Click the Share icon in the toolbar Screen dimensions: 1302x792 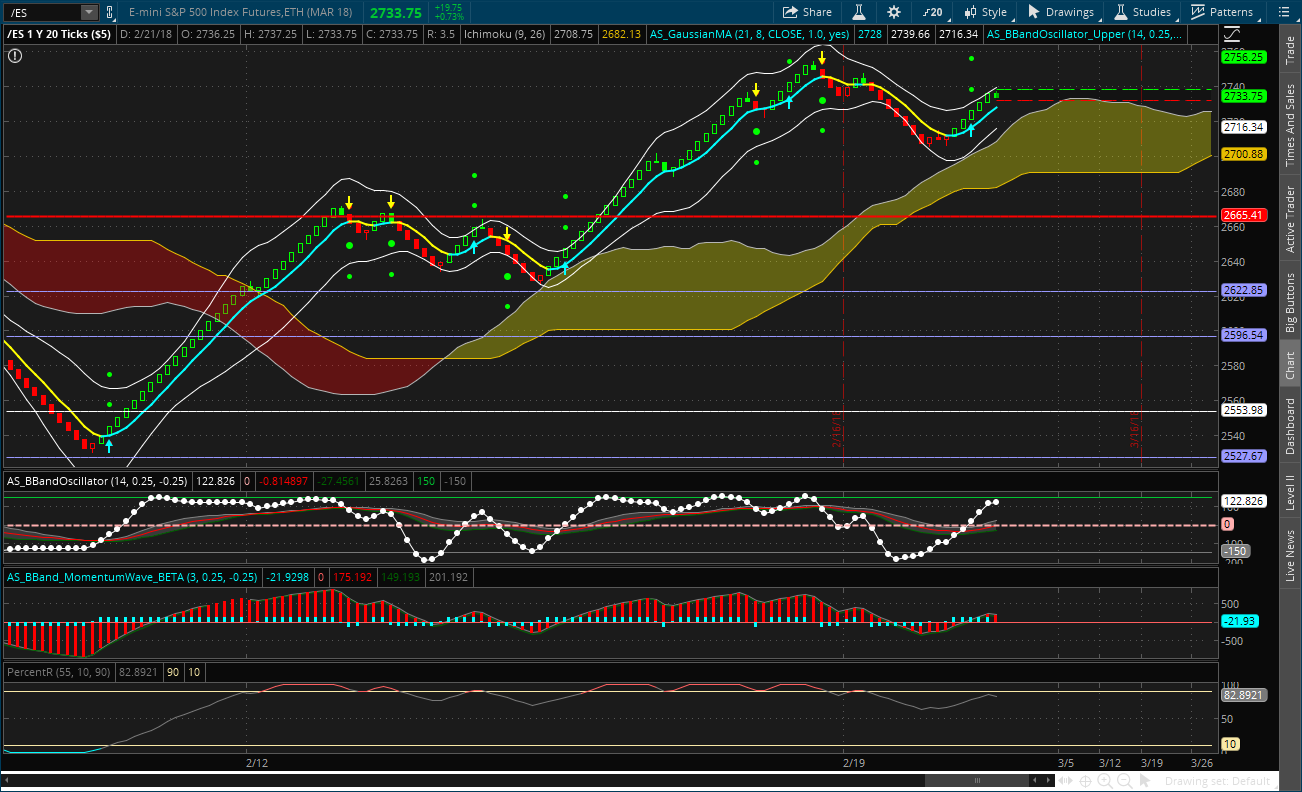click(806, 12)
